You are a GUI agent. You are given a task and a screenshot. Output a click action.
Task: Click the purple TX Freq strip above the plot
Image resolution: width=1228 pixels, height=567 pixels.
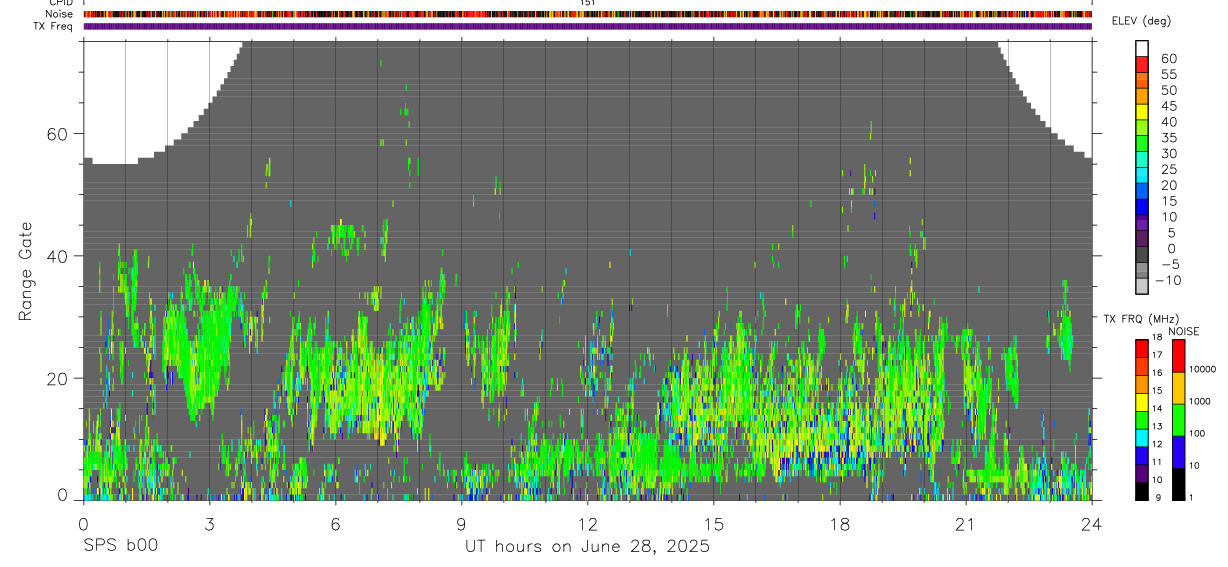pyautogui.click(x=587, y=26)
